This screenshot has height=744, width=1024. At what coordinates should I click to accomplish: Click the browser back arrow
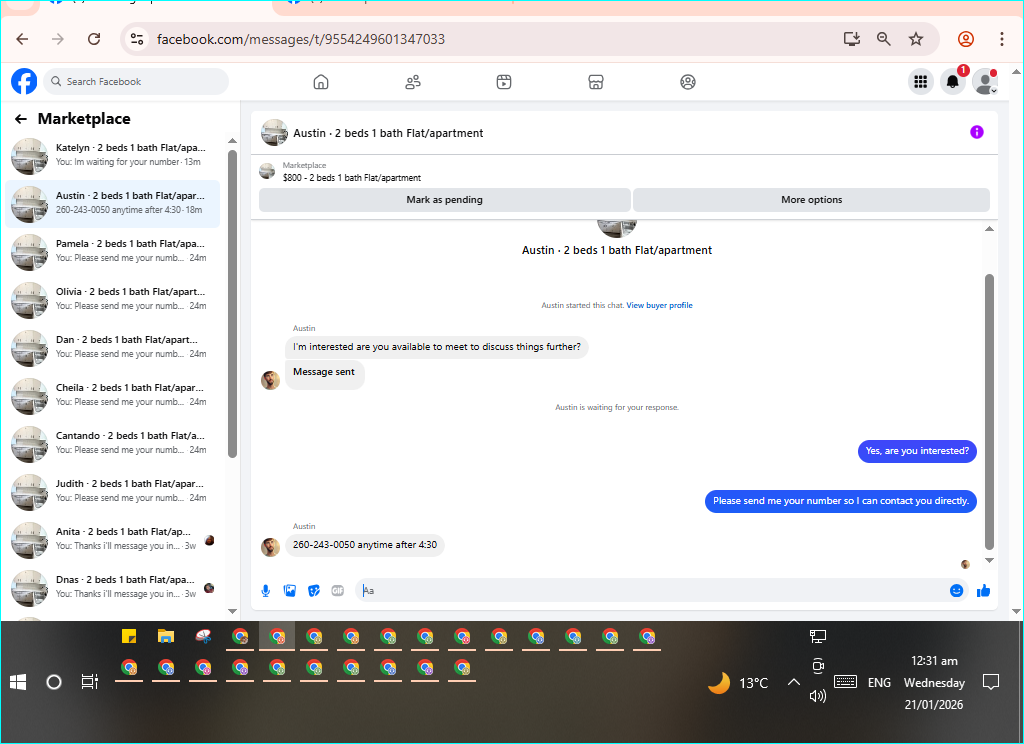pos(22,39)
